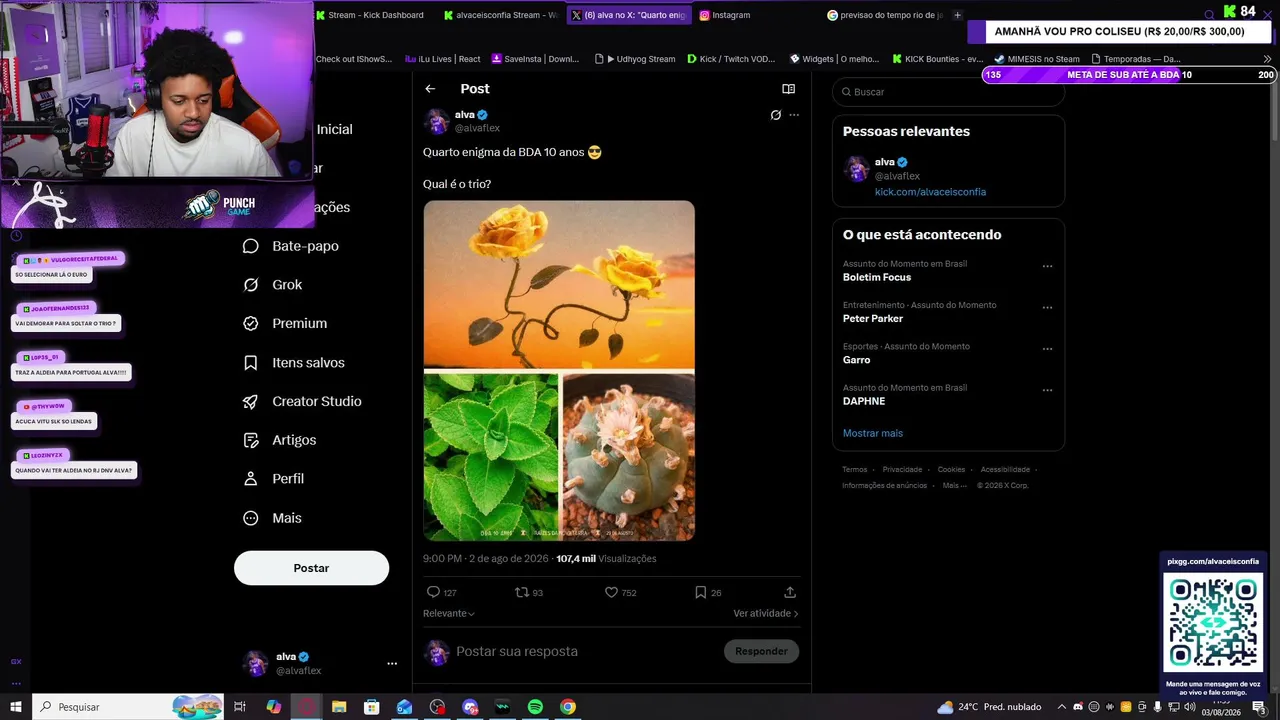Open a new browser tab

pos(957,15)
